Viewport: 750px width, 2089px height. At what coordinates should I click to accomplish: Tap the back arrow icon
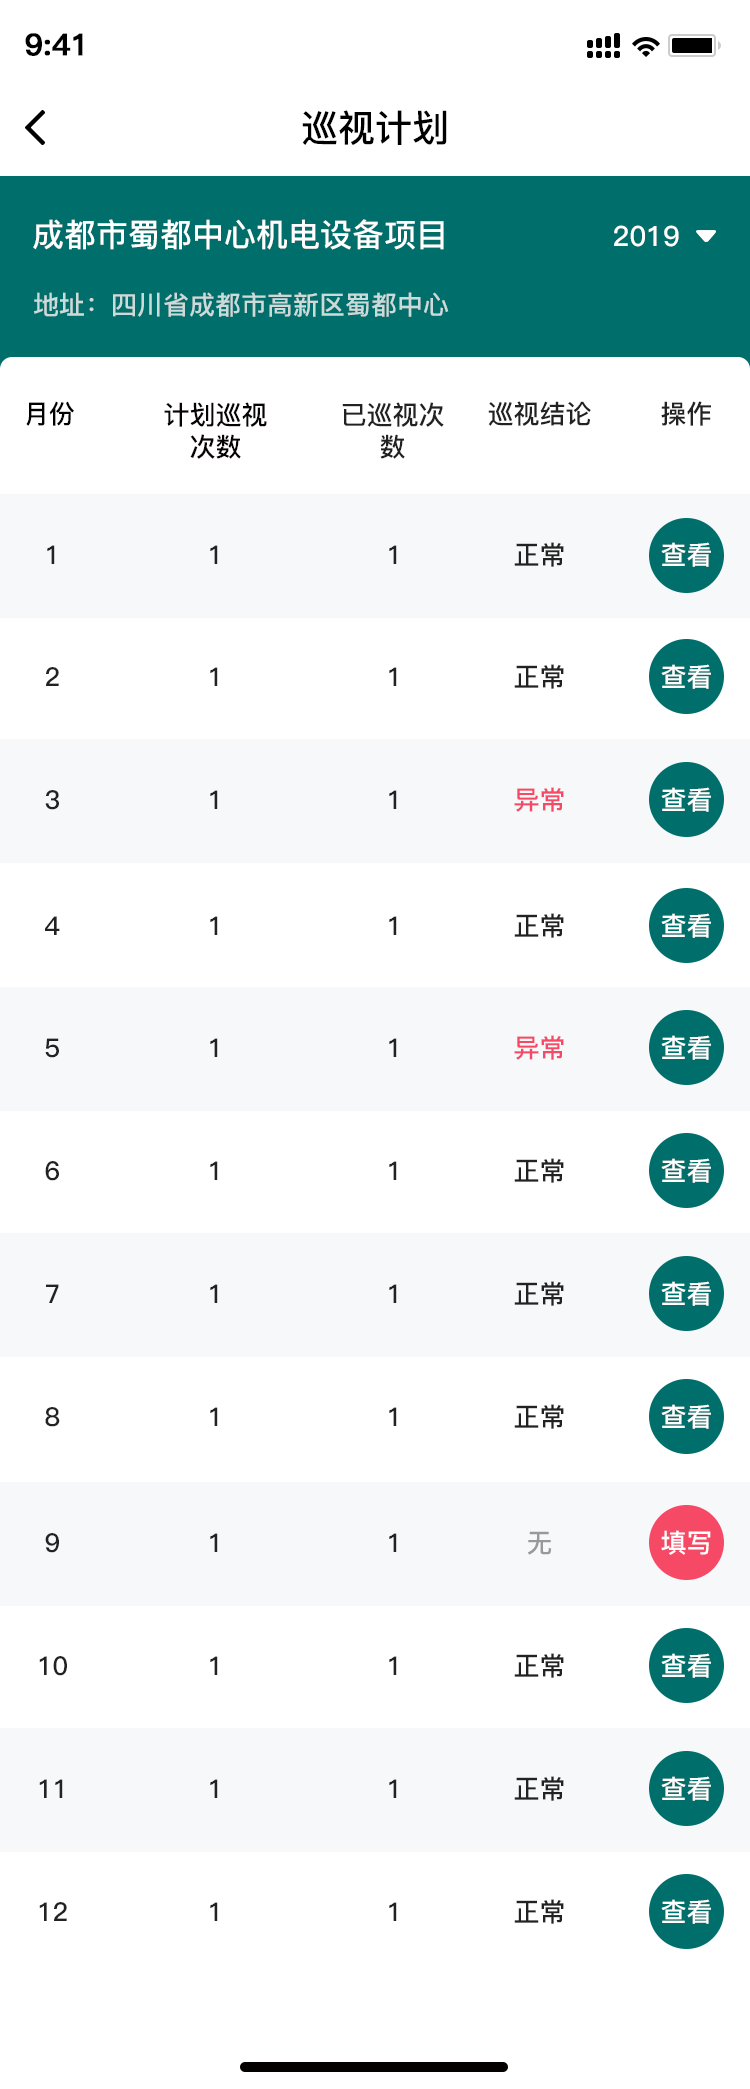[36, 128]
